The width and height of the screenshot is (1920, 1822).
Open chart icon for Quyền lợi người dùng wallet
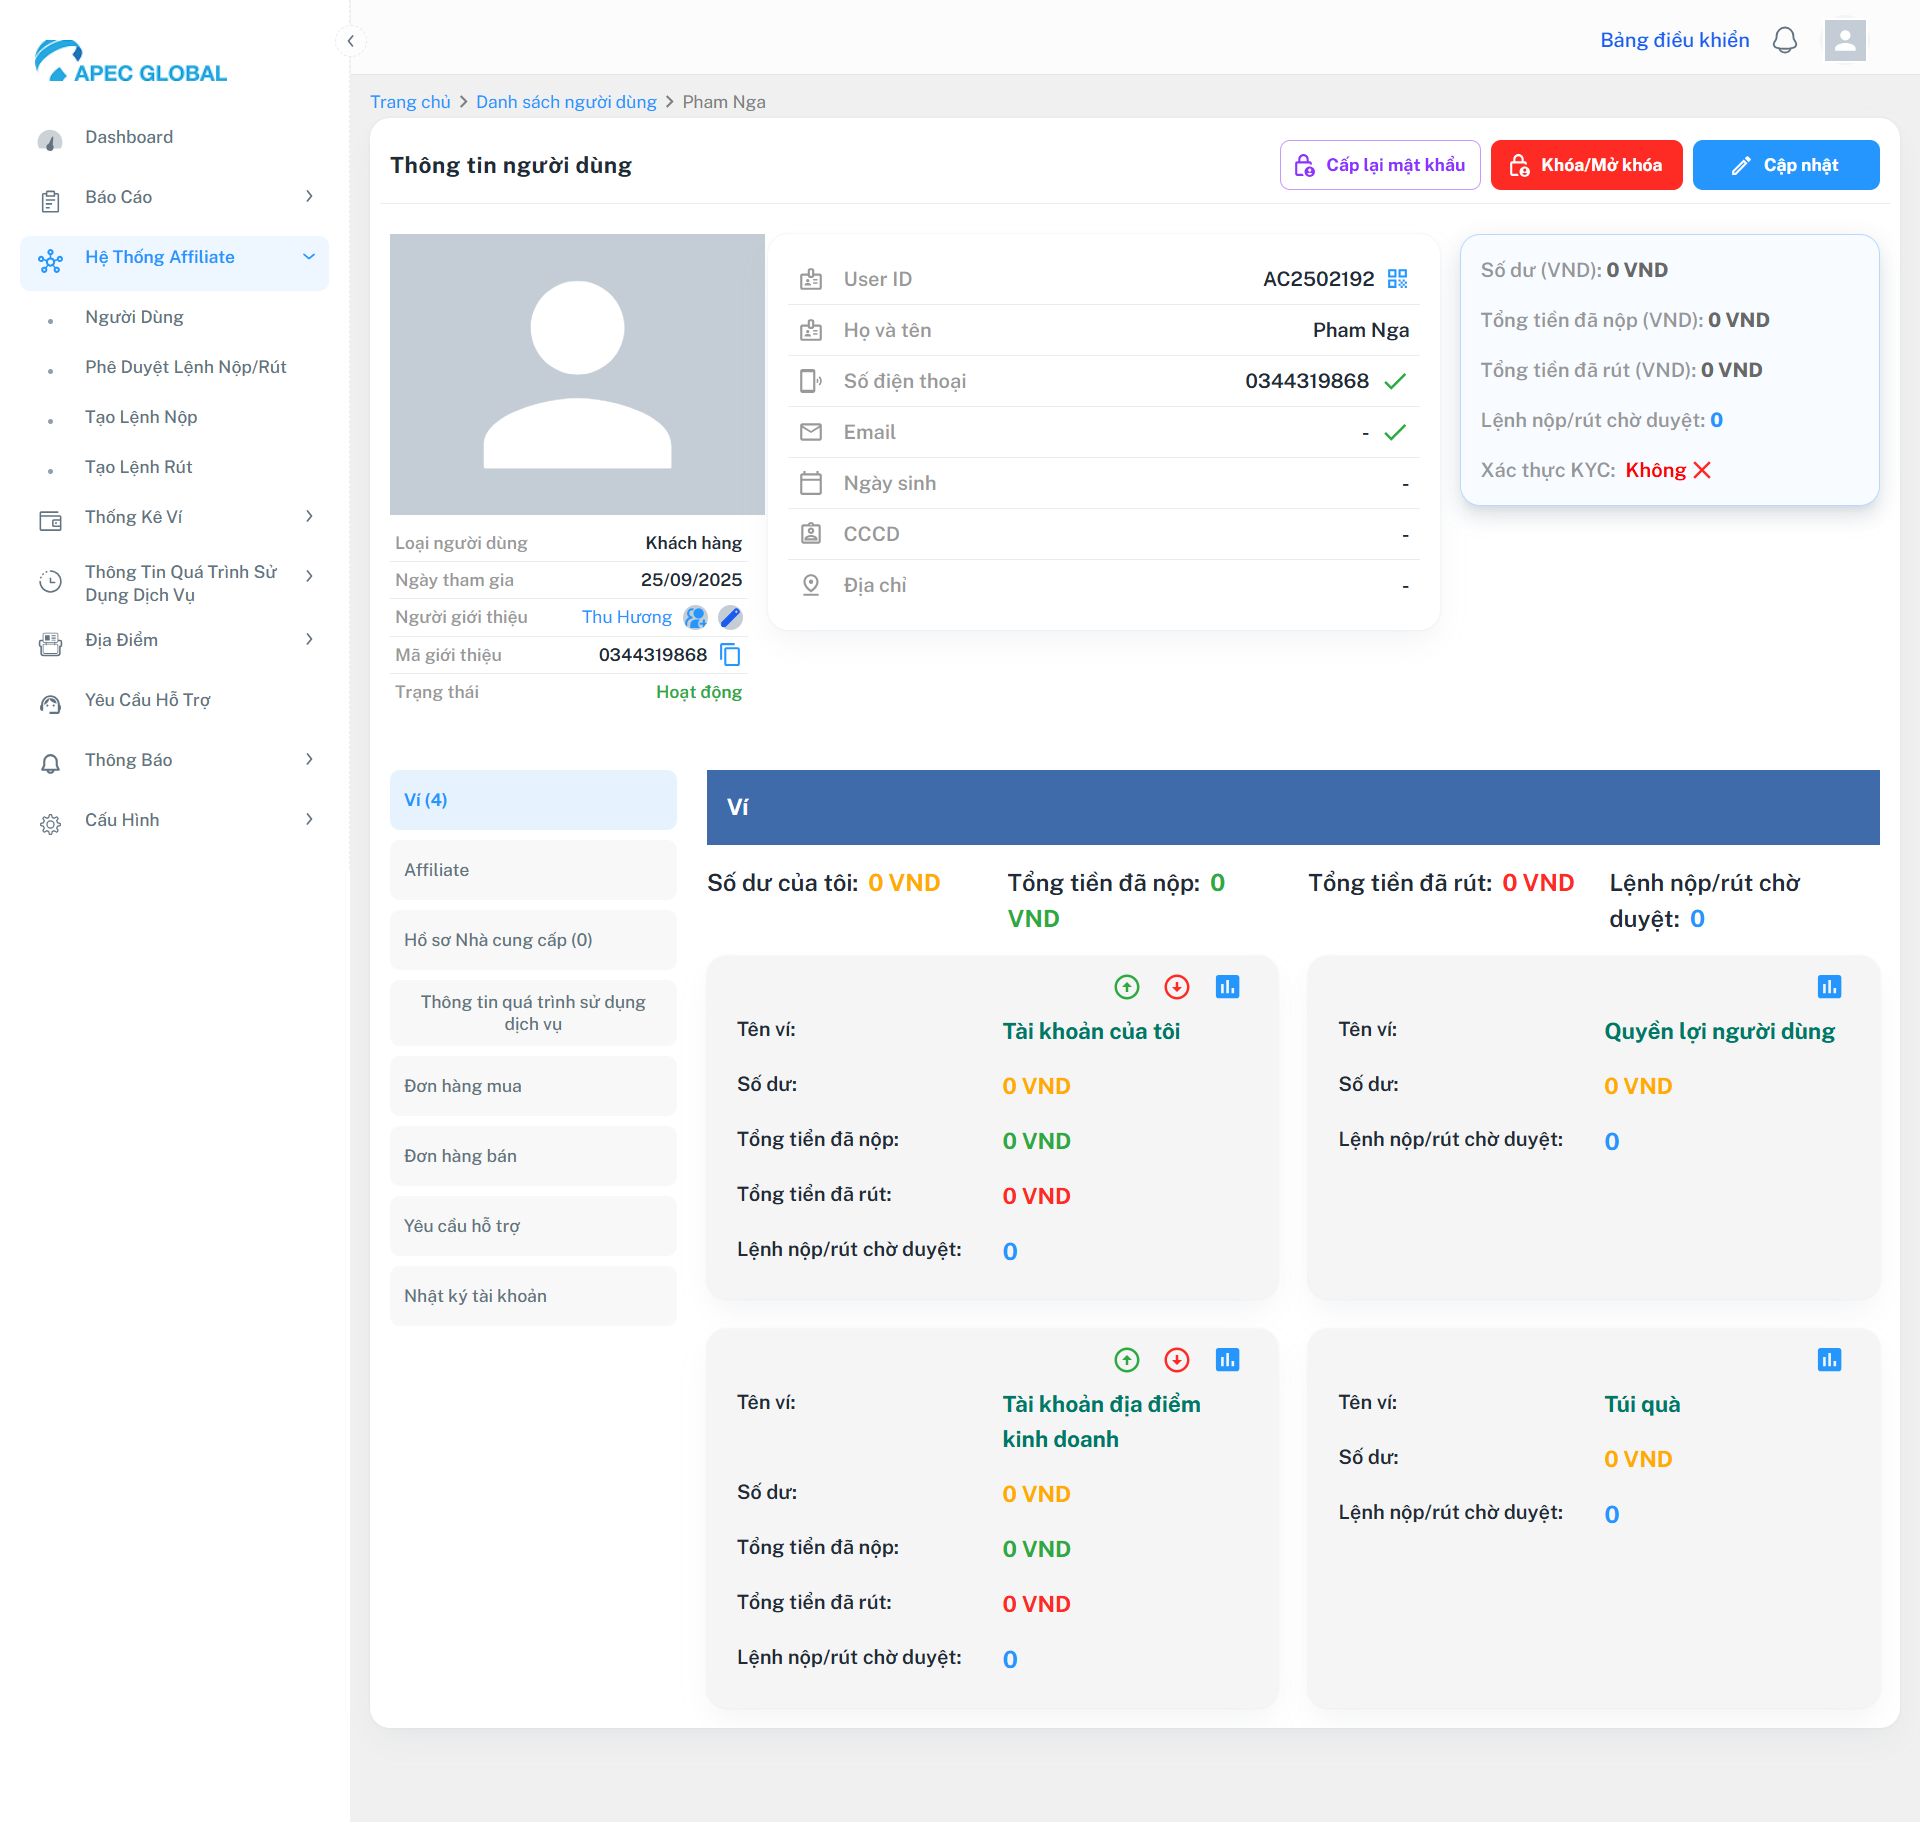1828,987
